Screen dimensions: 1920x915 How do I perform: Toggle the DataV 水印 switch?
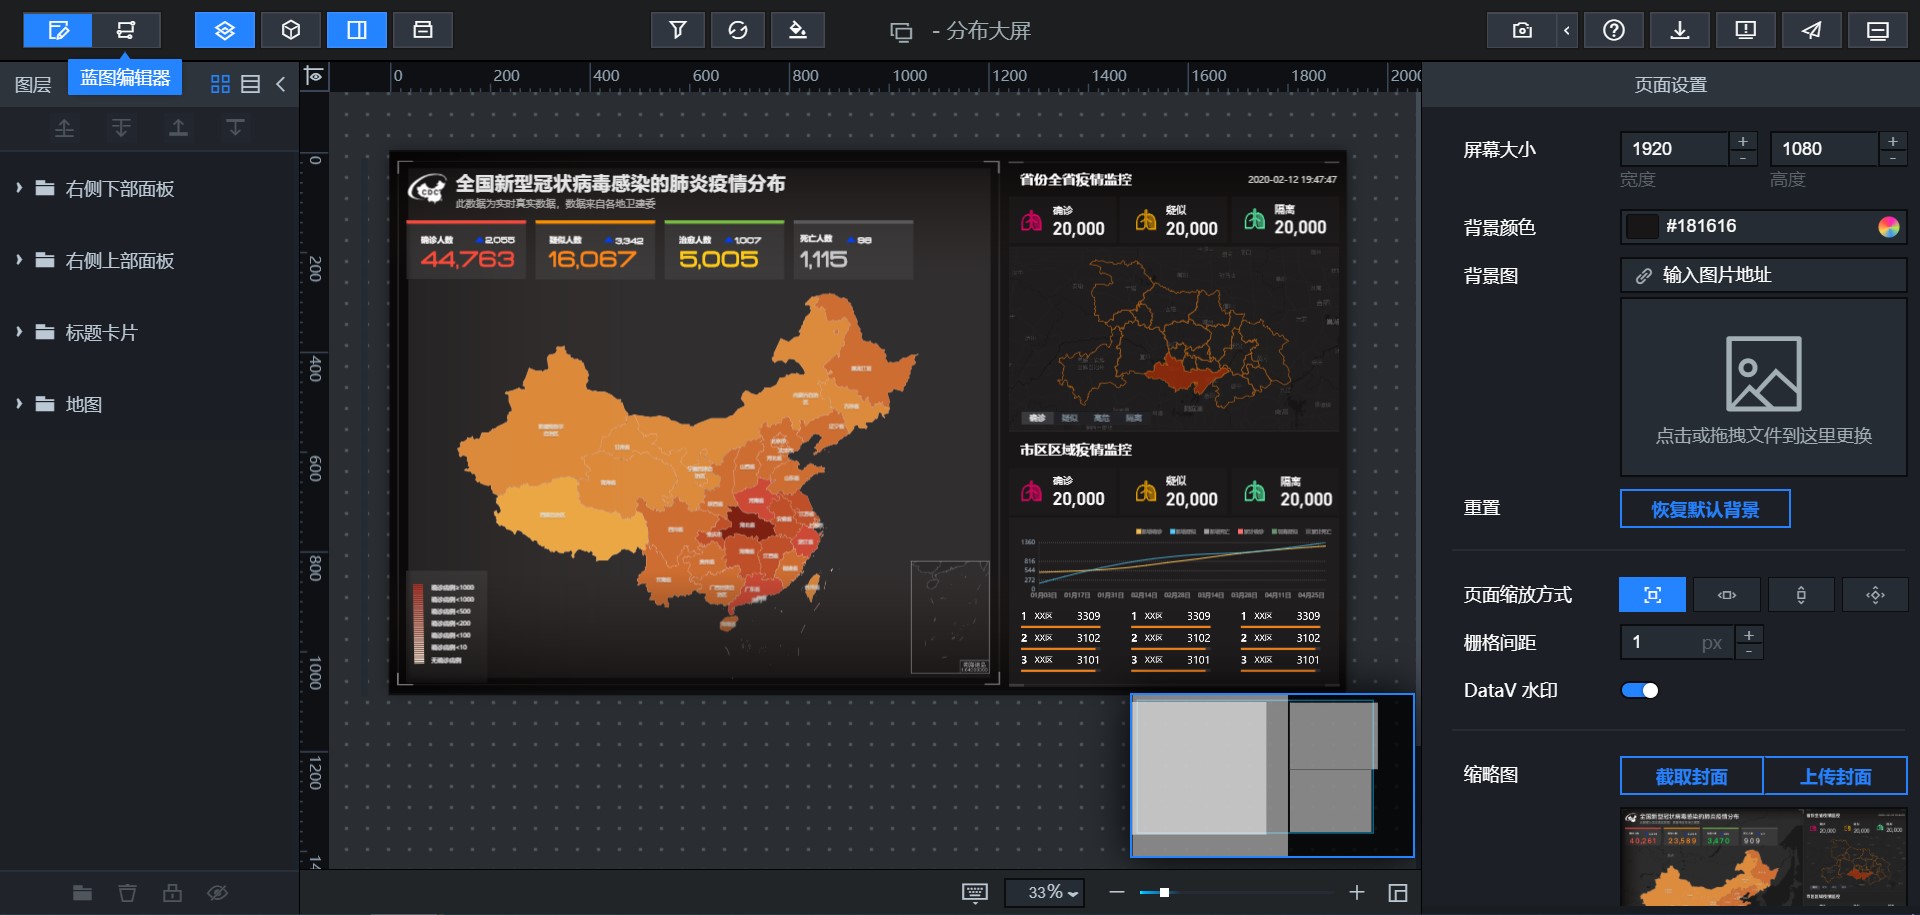pyautogui.click(x=1640, y=690)
